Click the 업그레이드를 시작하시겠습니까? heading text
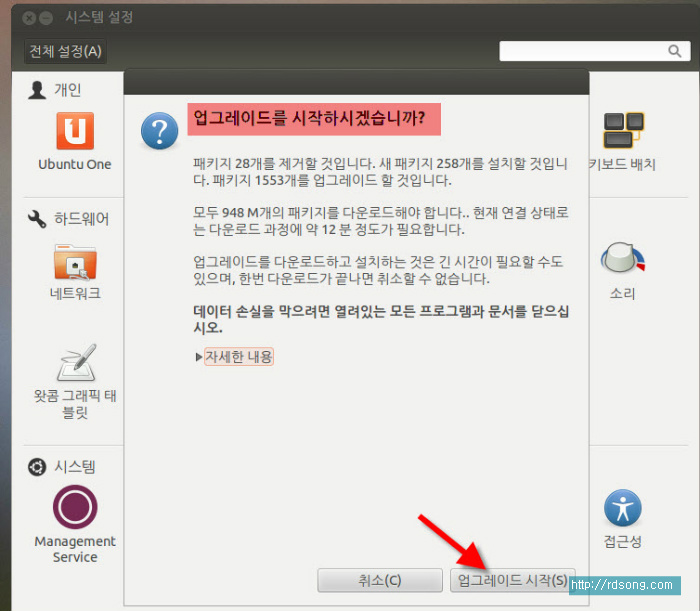Image resolution: width=700 pixels, height=611 pixels. click(x=314, y=118)
